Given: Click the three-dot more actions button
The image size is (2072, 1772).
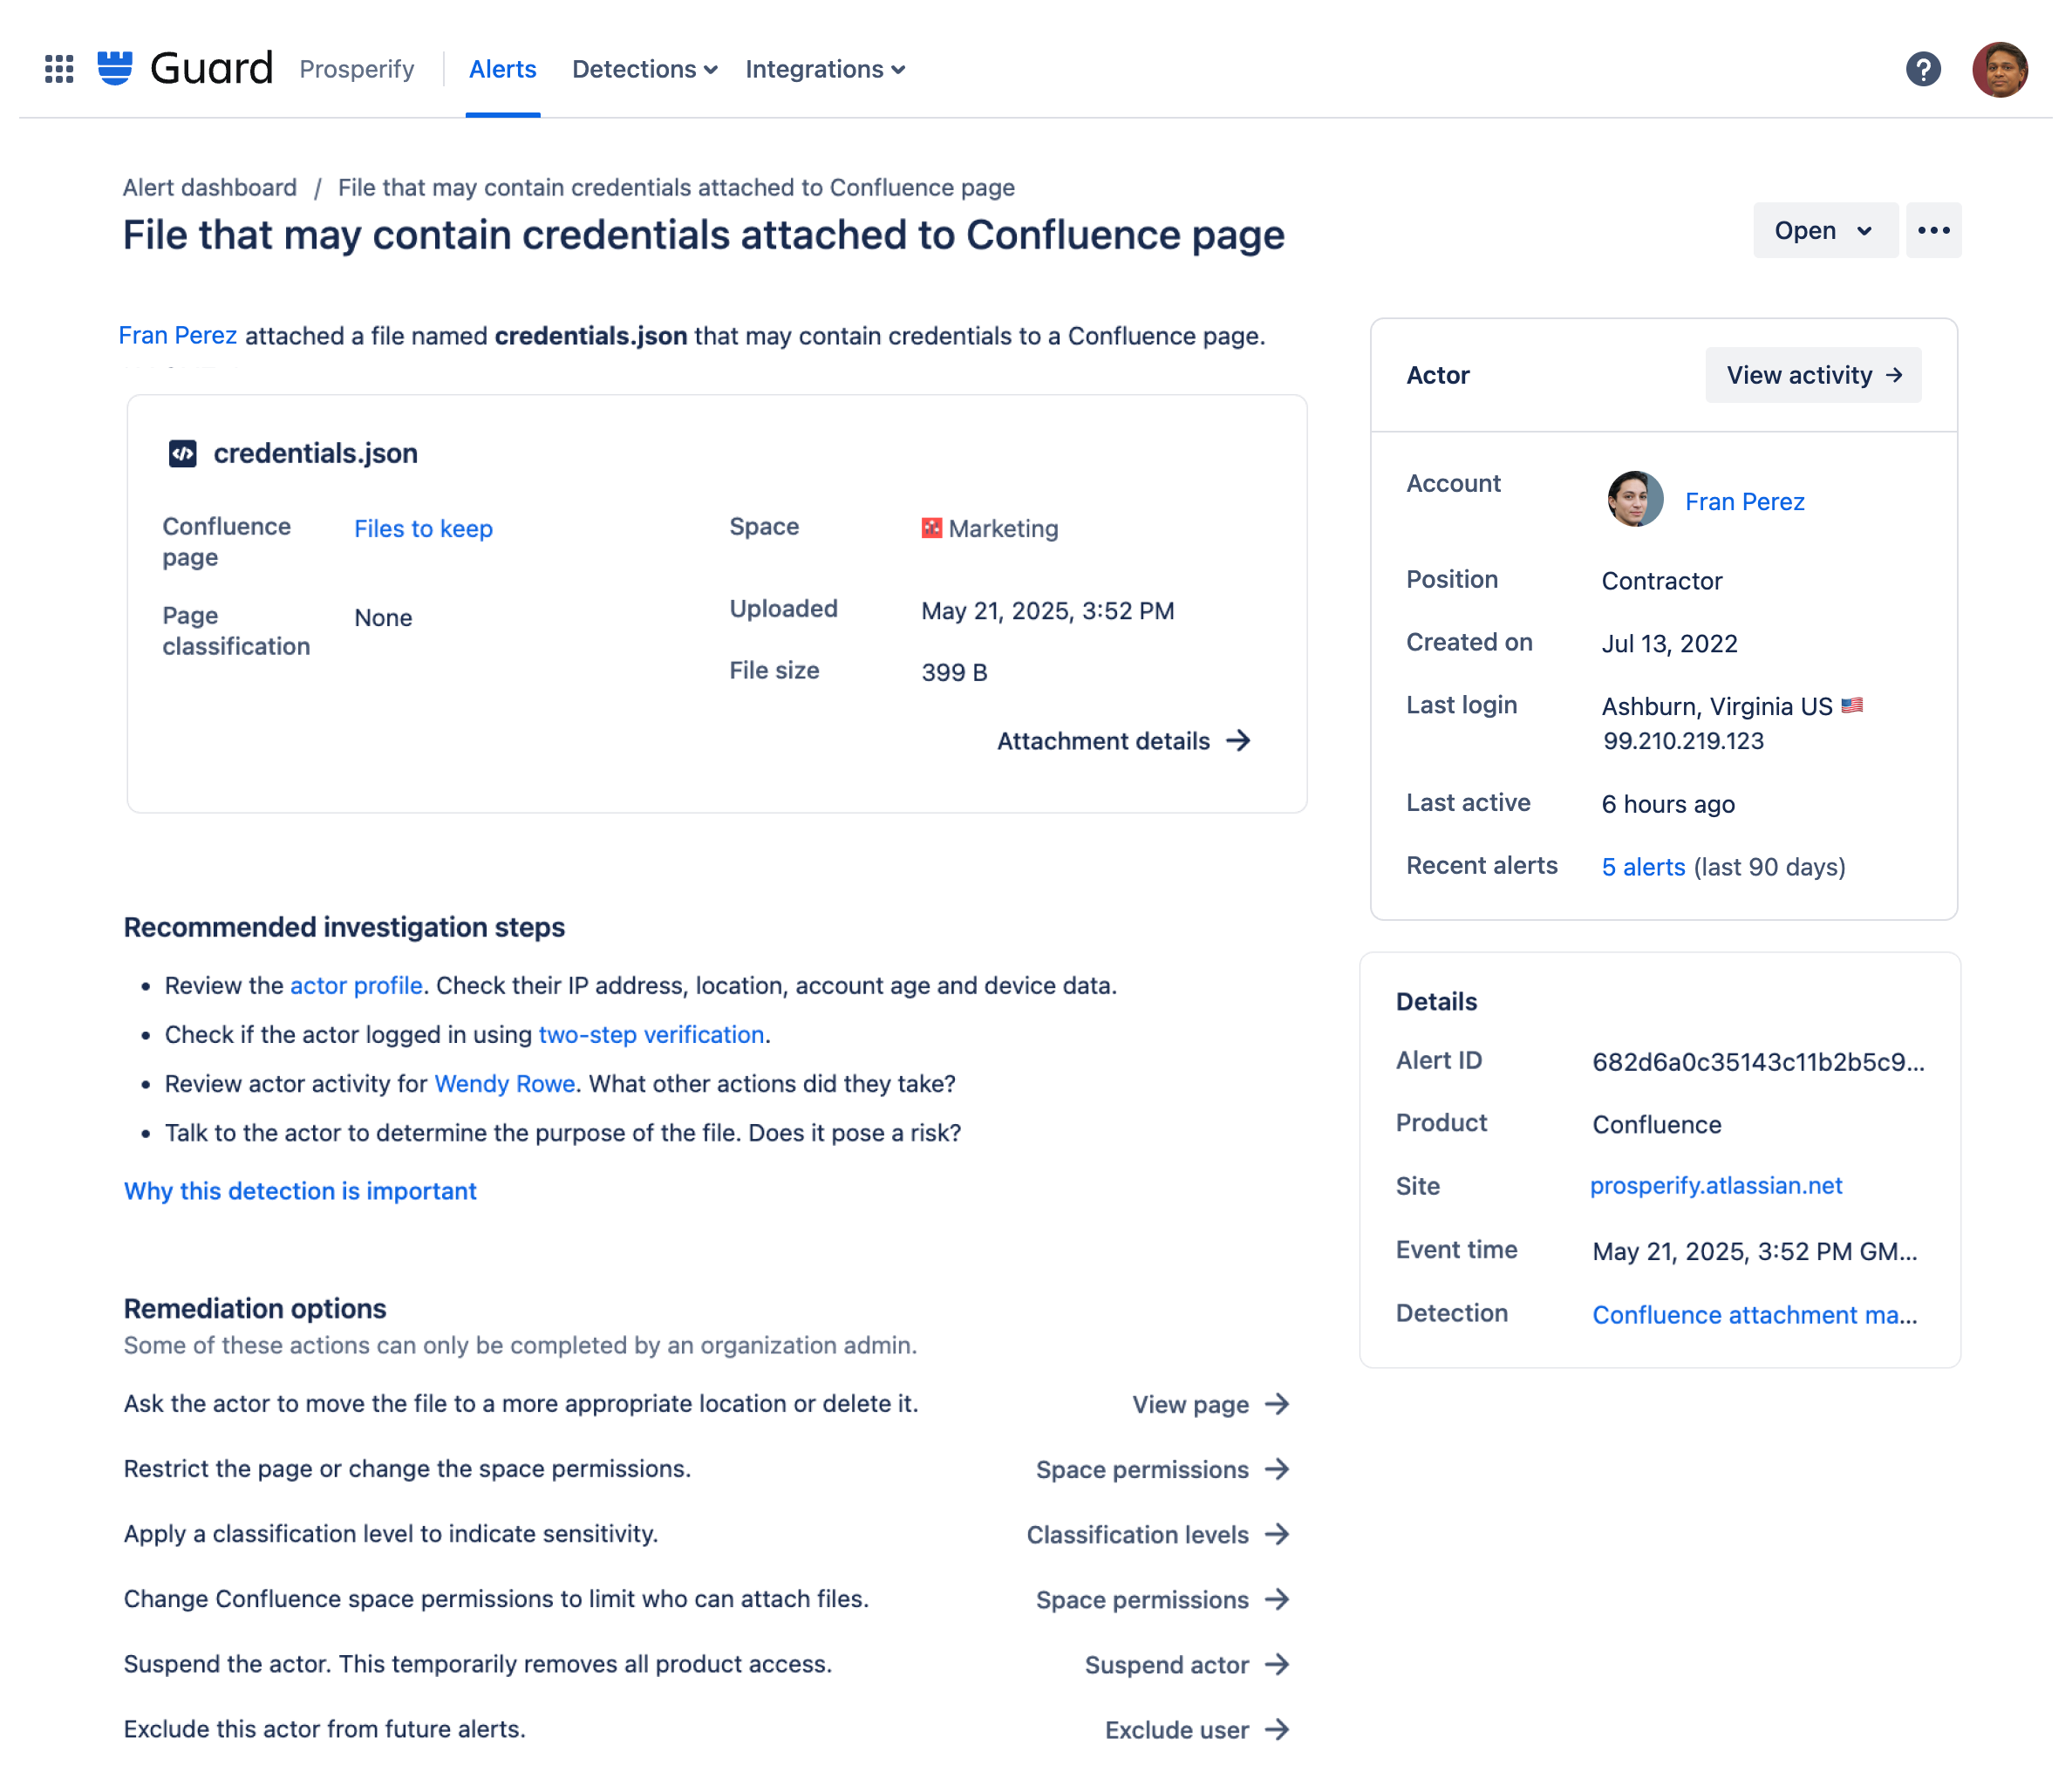Looking at the screenshot, I should coord(1932,230).
